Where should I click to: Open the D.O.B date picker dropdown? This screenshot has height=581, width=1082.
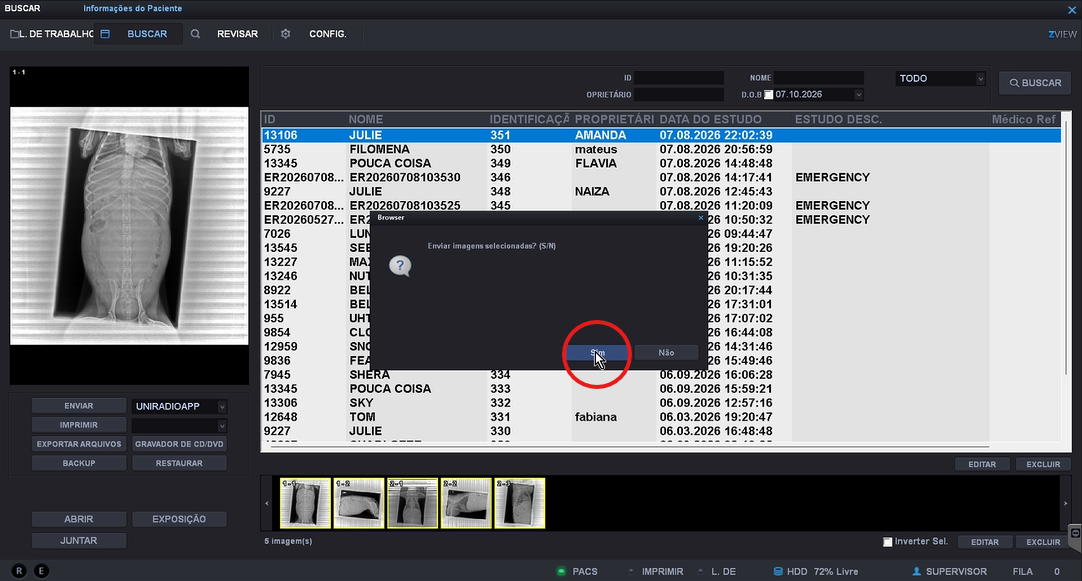pyautogui.click(x=858, y=95)
